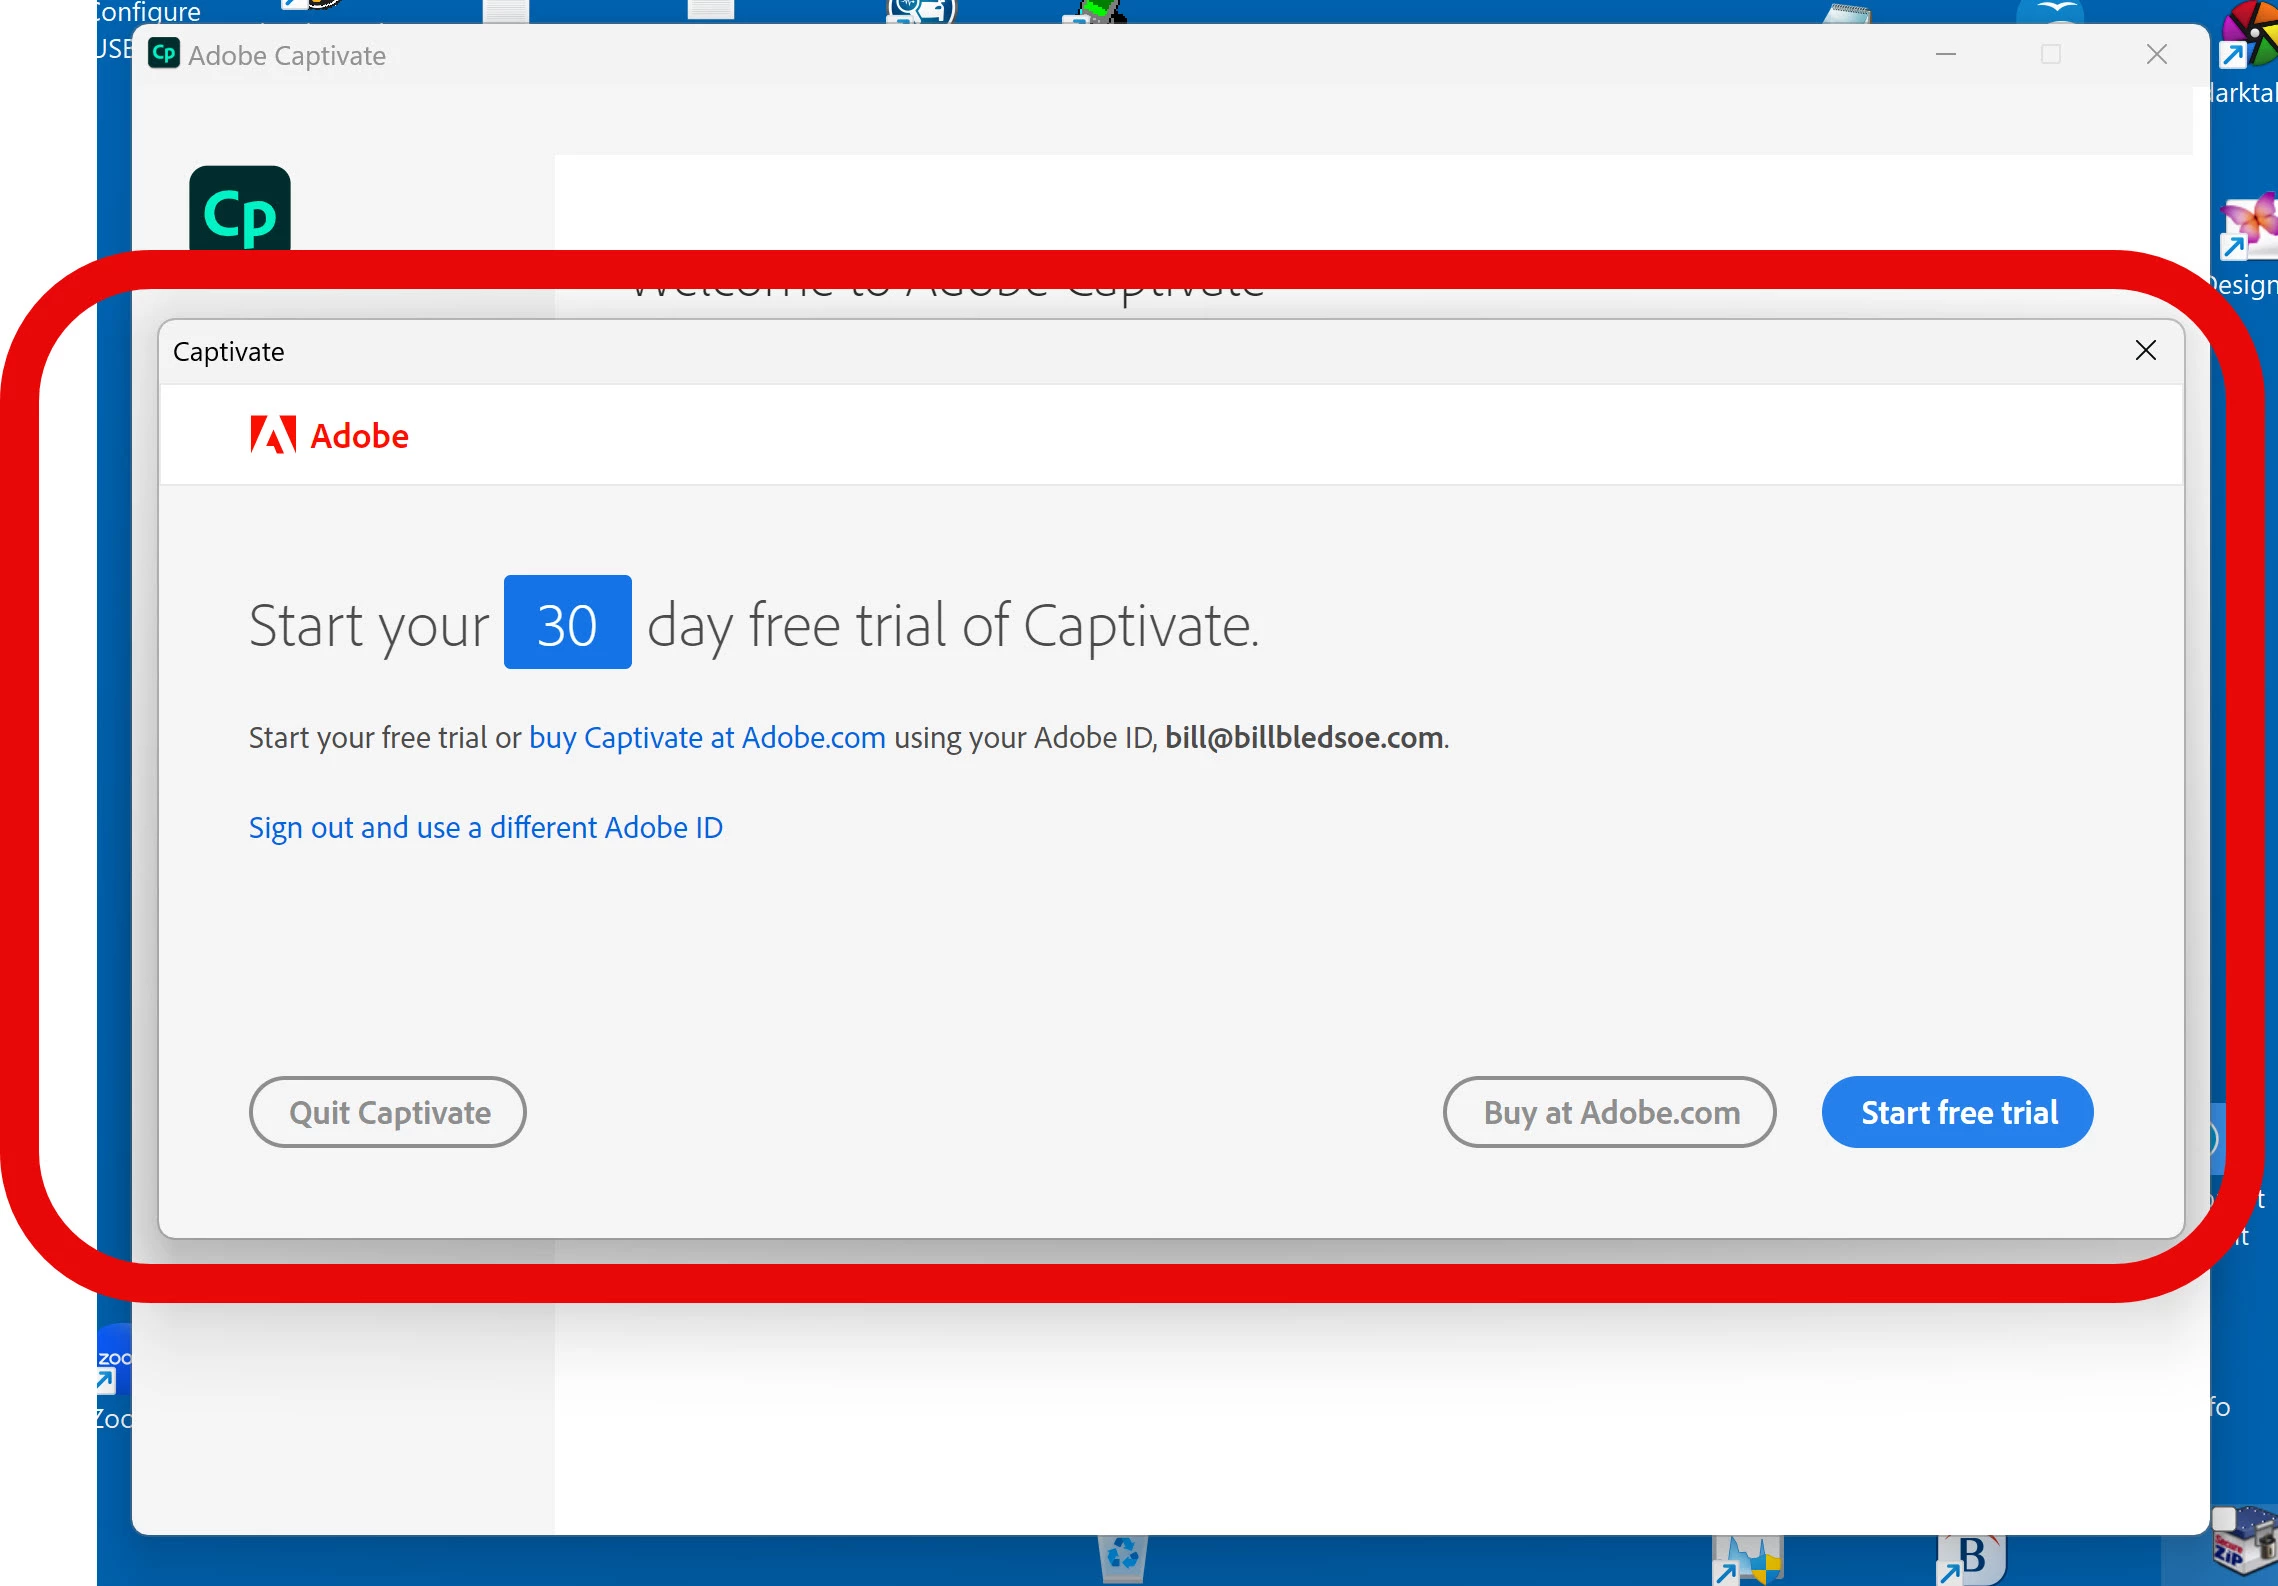
Task: Sign out and use a different Adobe ID
Action: [x=485, y=828]
